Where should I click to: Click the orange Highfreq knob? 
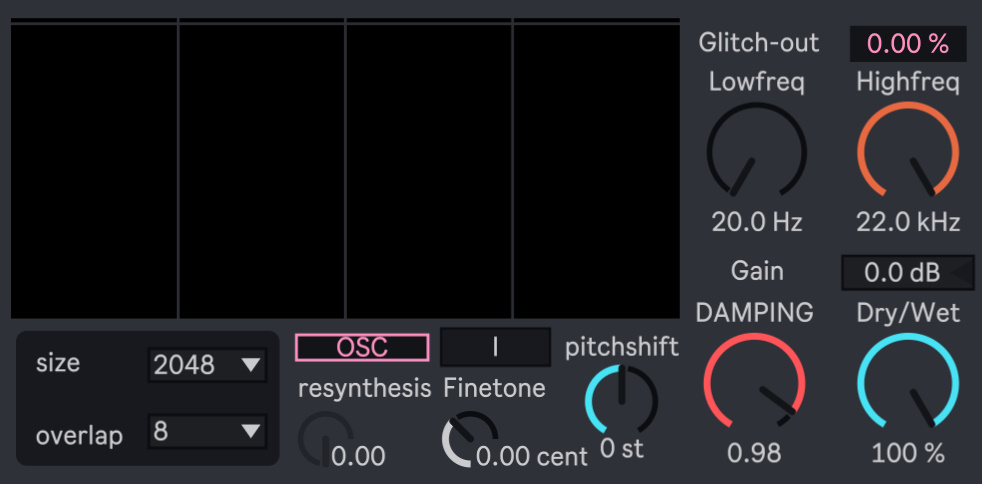(x=907, y=153)
